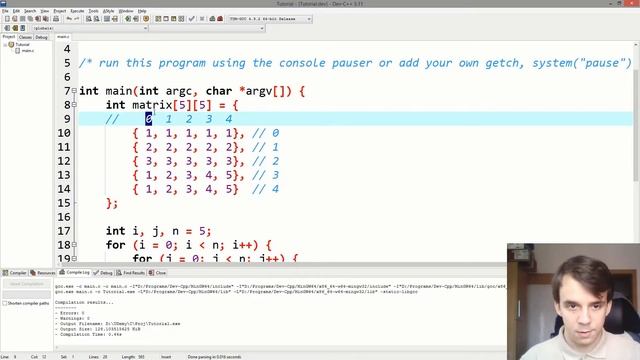
Task: Open the Find Results bottom tab
Action: click(131, 273)
